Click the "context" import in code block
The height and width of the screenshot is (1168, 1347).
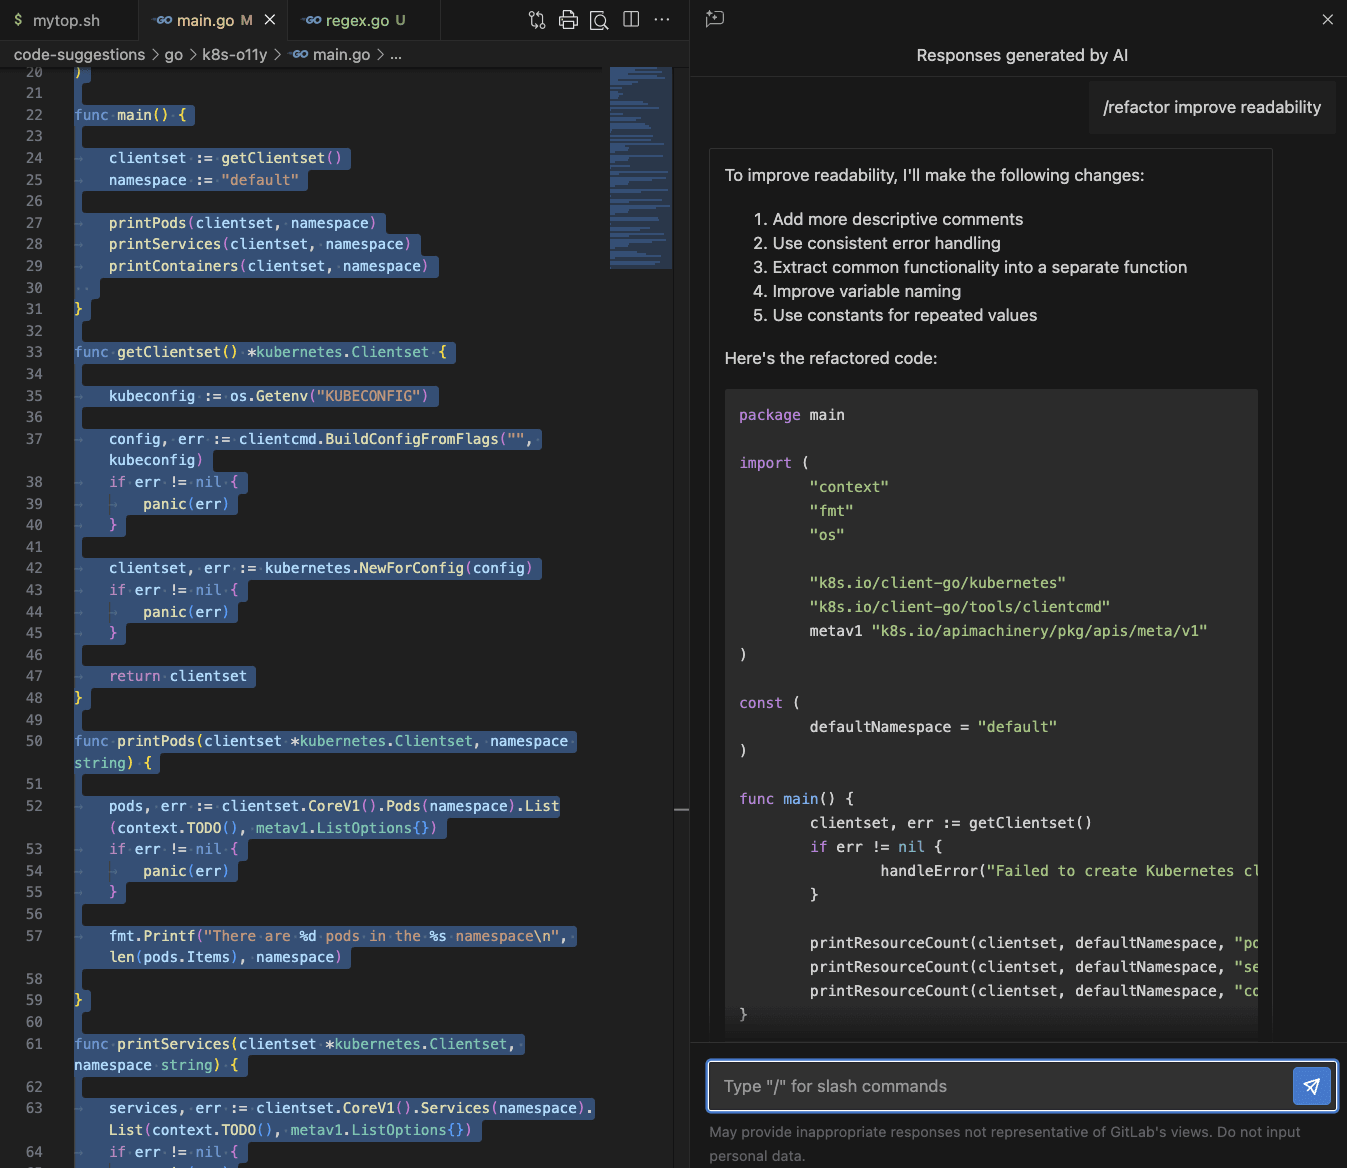click(849, 487)
